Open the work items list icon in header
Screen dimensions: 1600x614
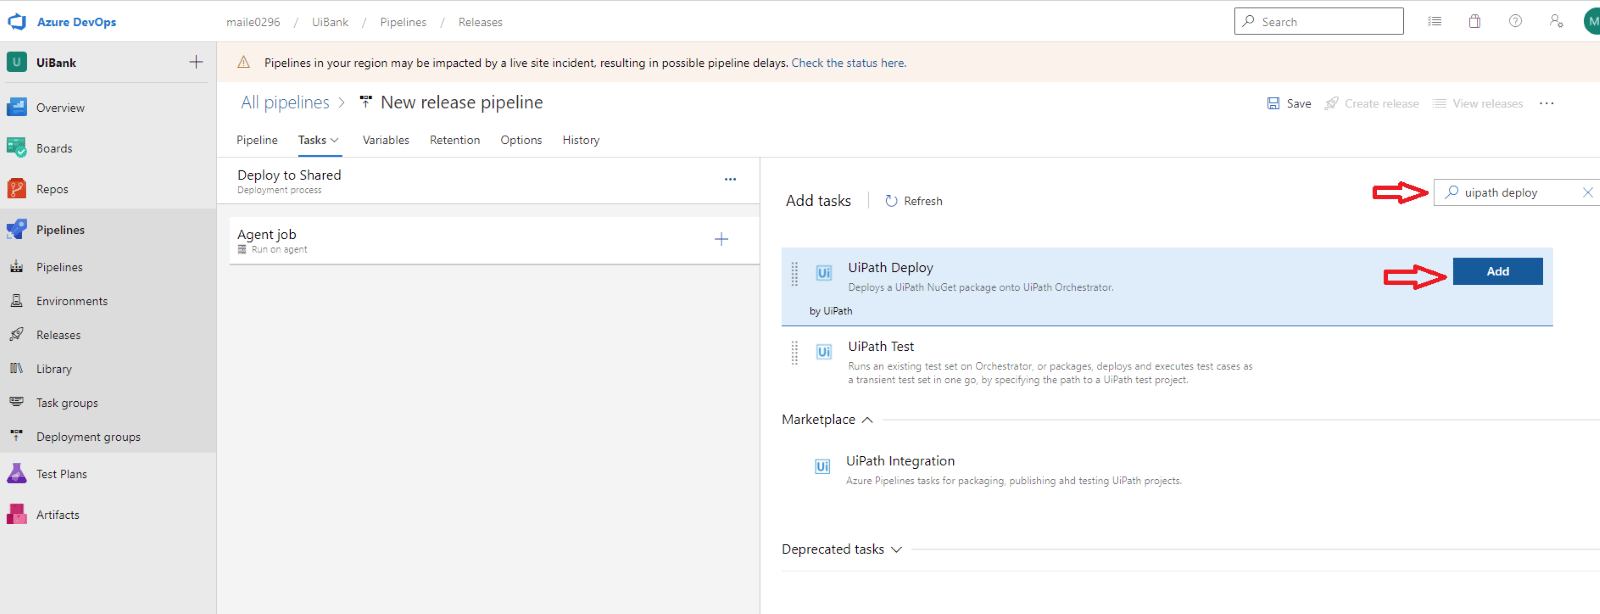(1435, 21)
